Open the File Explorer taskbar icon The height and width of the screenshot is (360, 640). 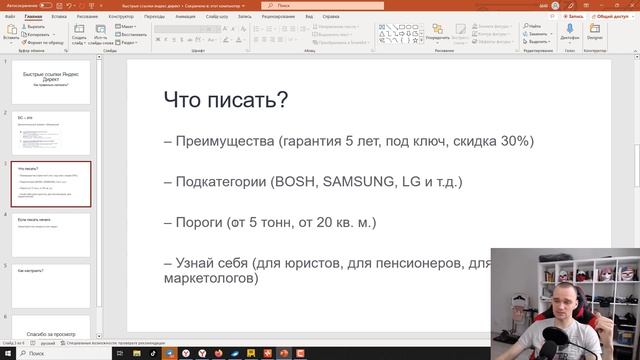(137, 353)
